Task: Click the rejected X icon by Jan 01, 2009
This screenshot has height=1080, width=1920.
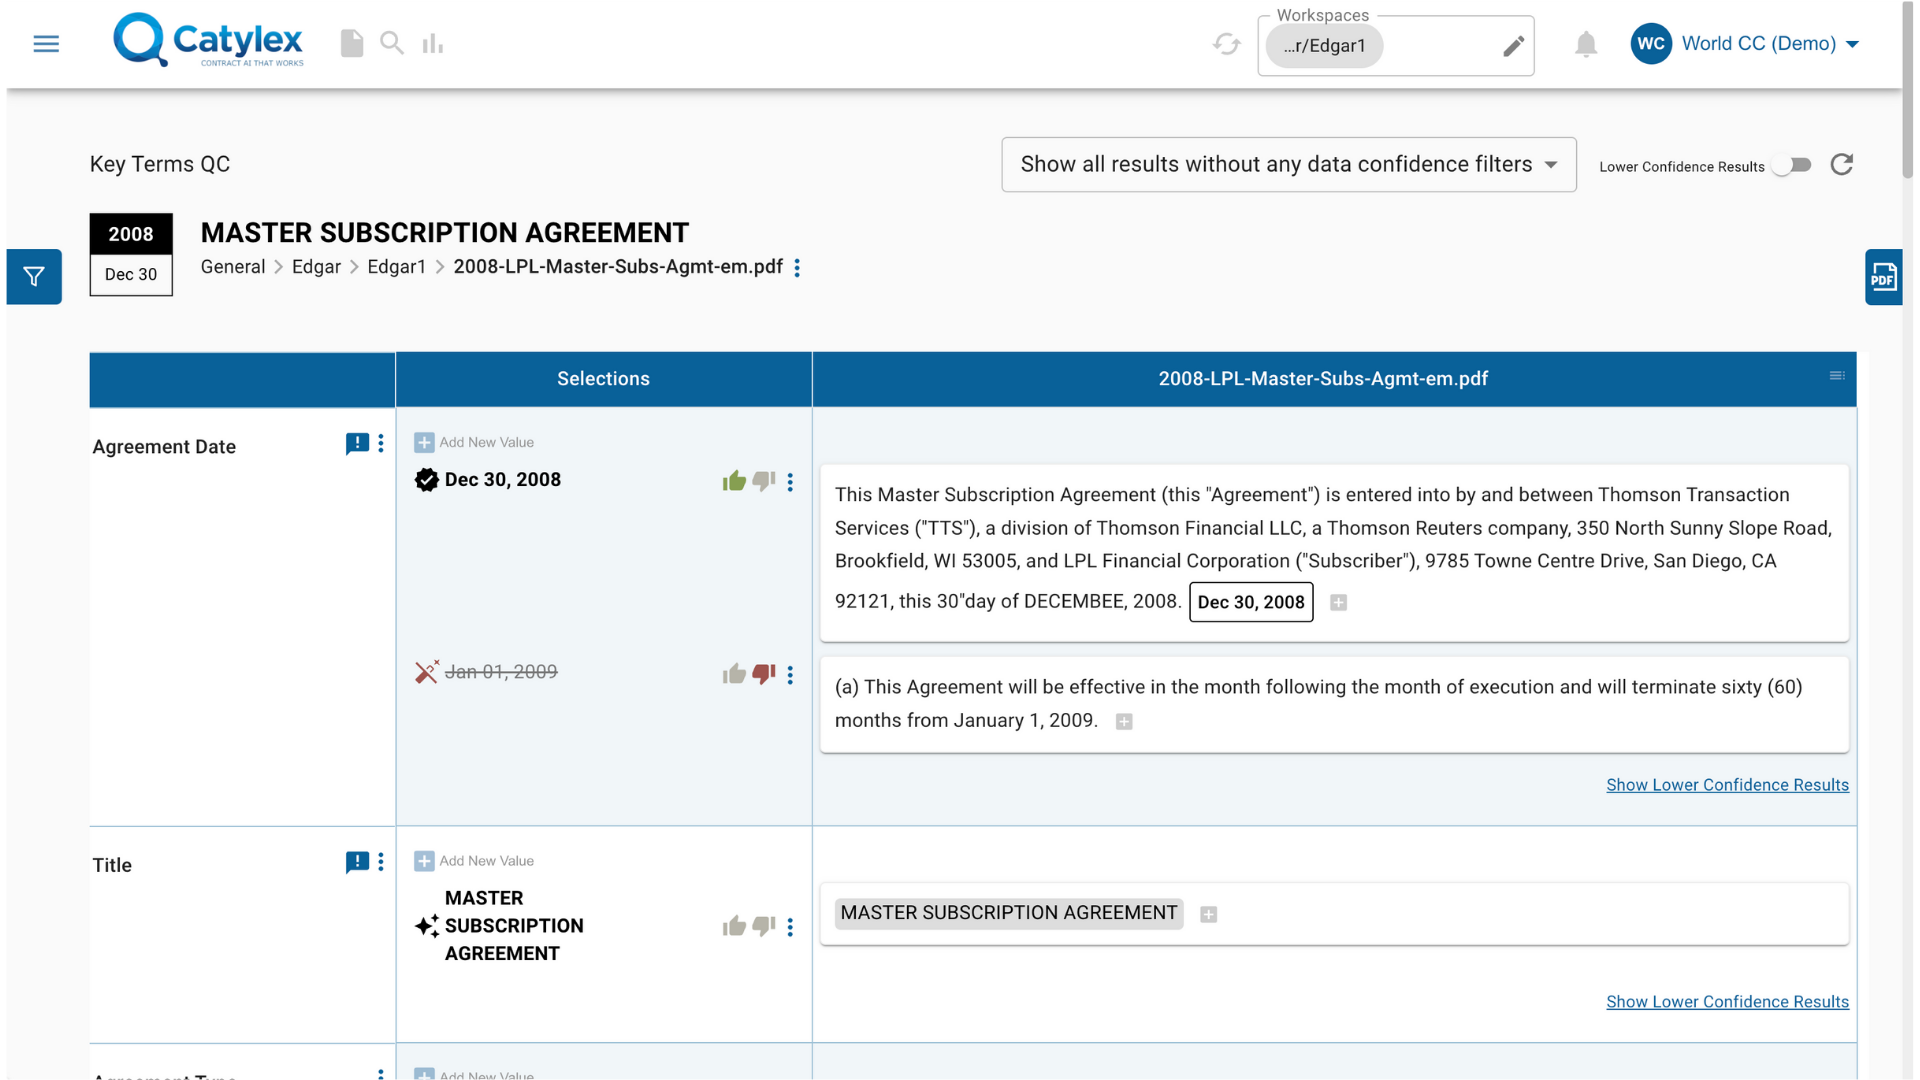Action: (427, 672)
